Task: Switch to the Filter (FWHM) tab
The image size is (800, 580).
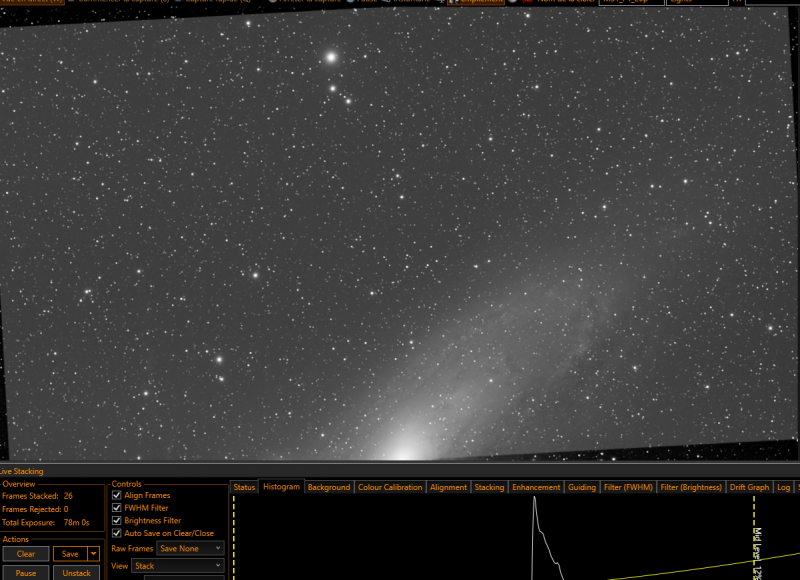Action: pyautogui.click(x=628, y=487)
